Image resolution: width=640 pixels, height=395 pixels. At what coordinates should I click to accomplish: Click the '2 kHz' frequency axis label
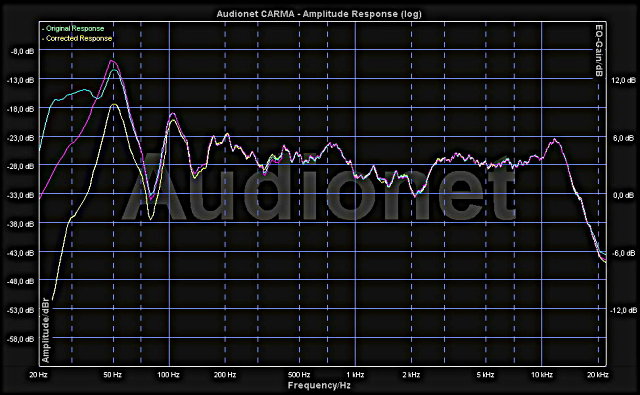(x=411, y=375)
